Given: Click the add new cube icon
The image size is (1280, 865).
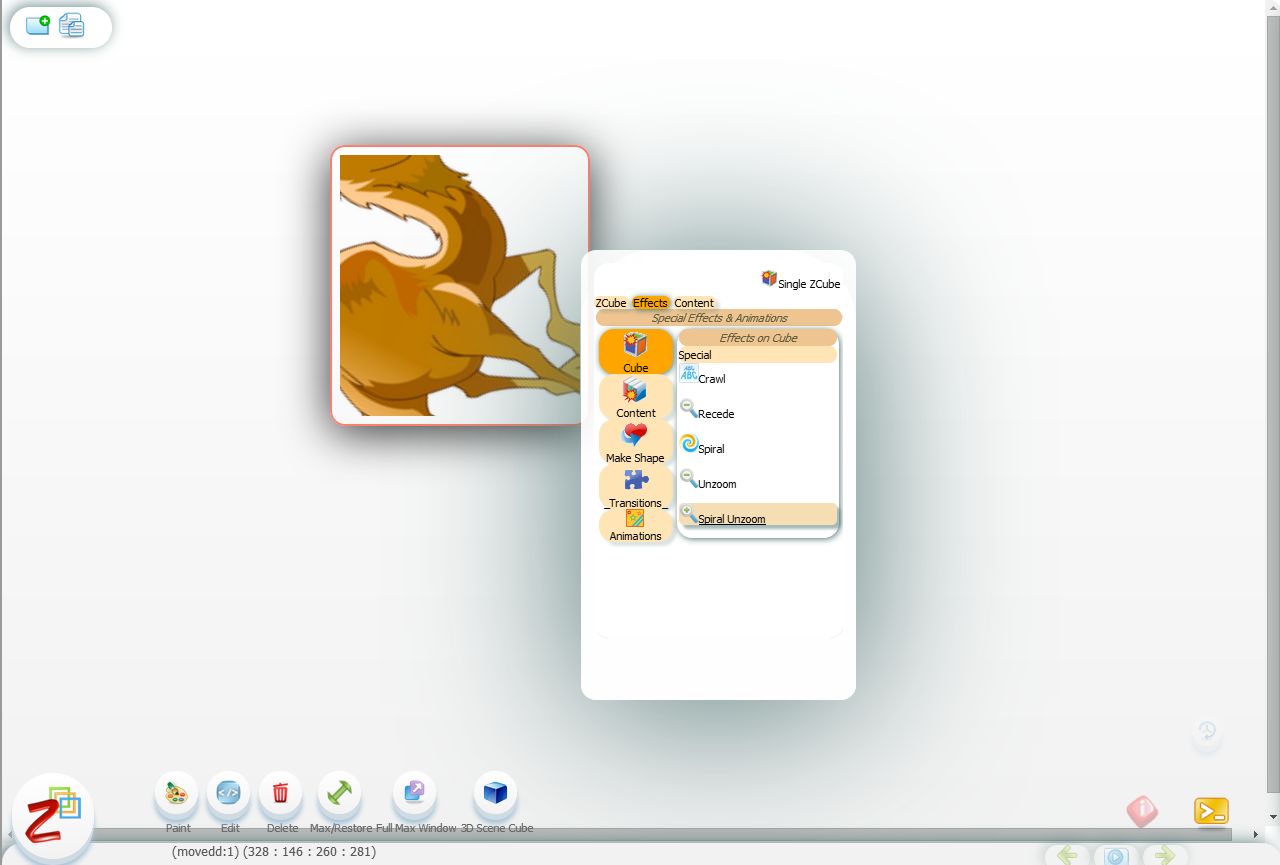Looking at the screenshot, I should pos(38,26).
